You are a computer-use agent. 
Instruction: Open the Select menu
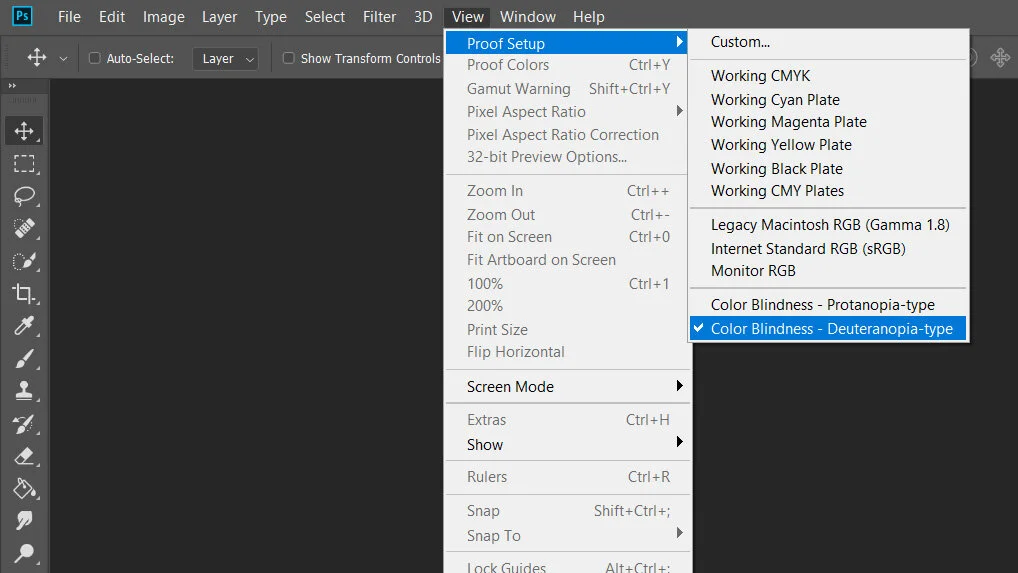coord(325,17)
